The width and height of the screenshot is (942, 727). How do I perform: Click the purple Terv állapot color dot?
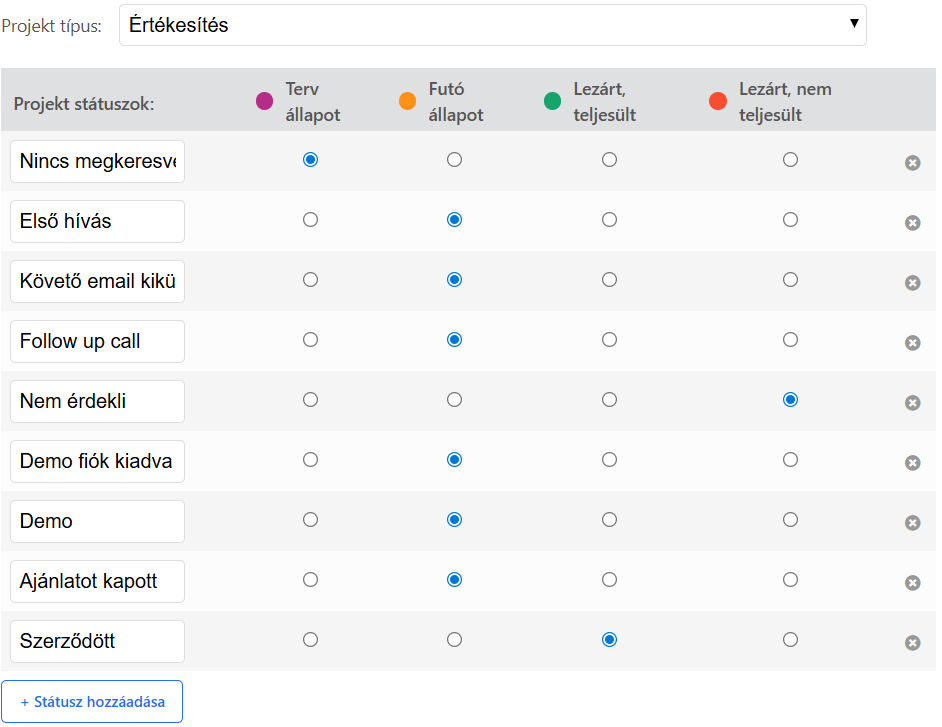tap(265, 101)
